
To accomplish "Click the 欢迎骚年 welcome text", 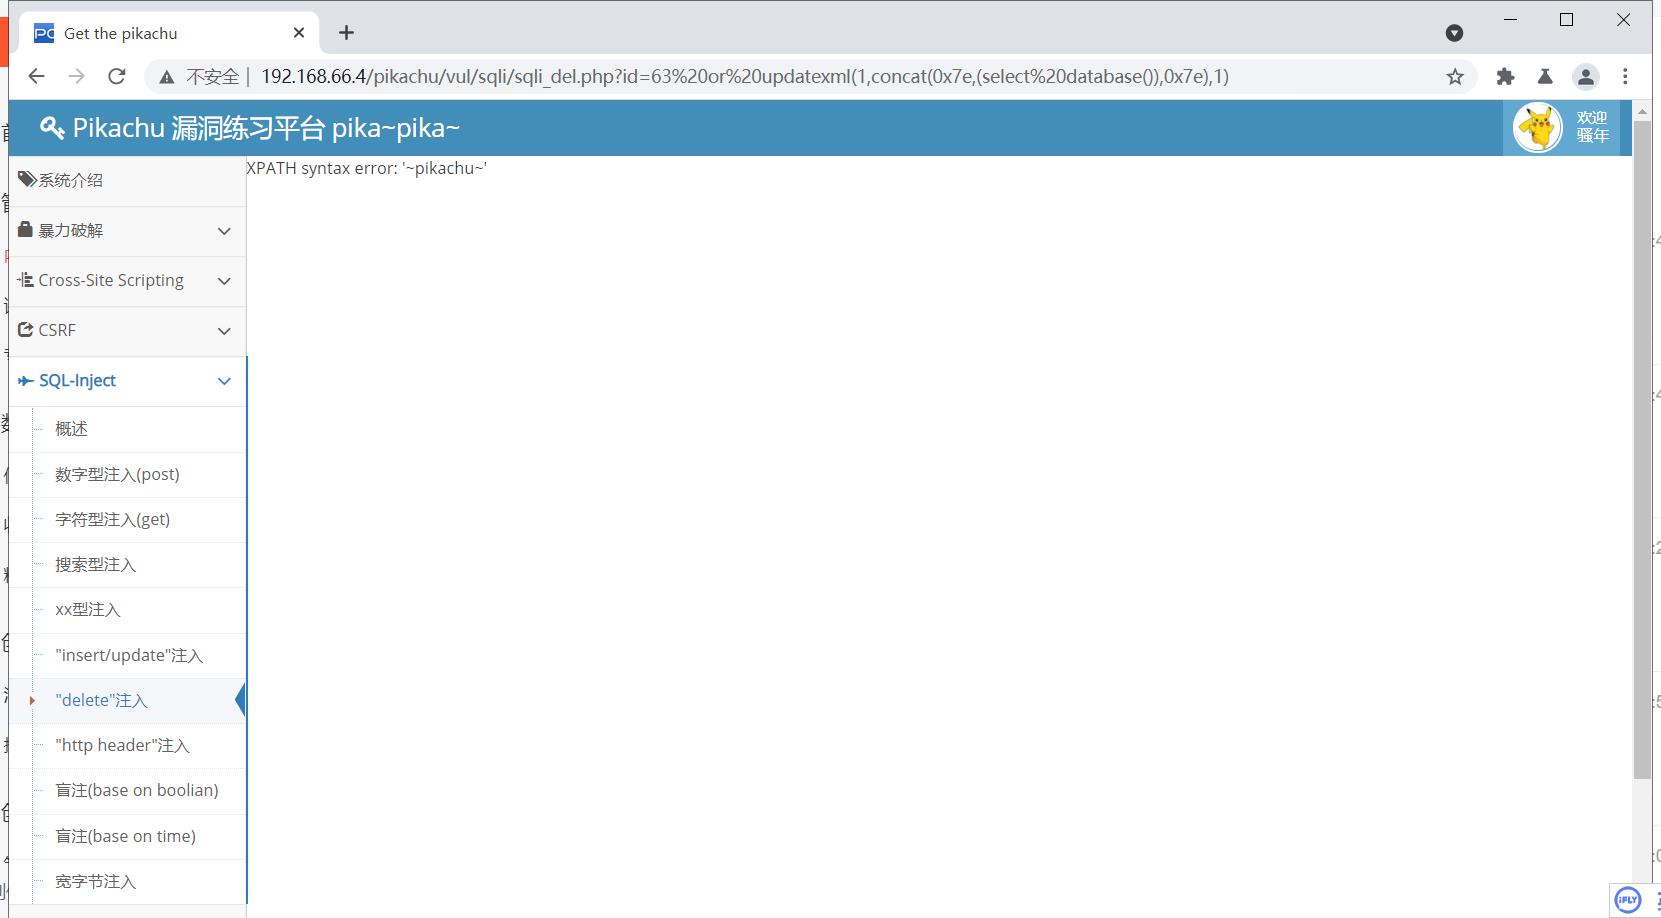I will click(1592, 127).
